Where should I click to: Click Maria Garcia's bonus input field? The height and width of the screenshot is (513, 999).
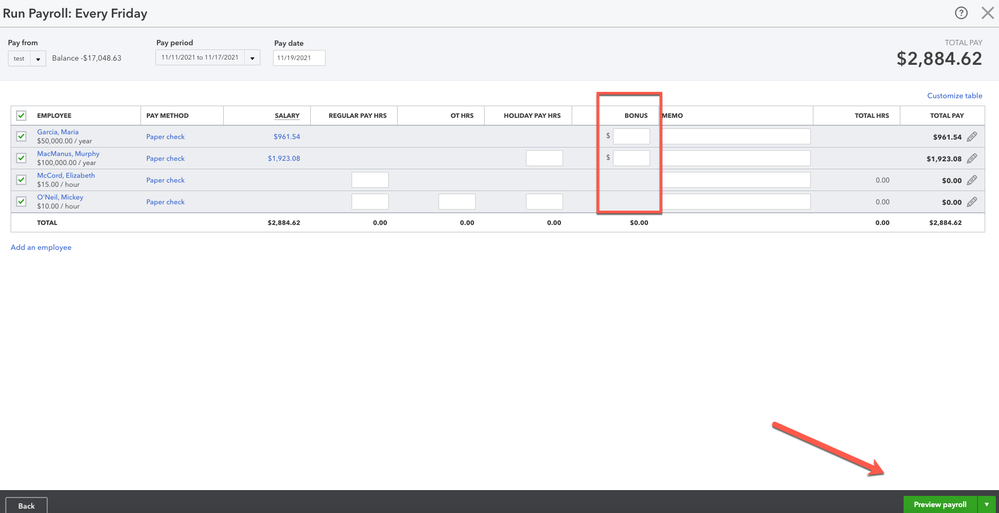631,137
